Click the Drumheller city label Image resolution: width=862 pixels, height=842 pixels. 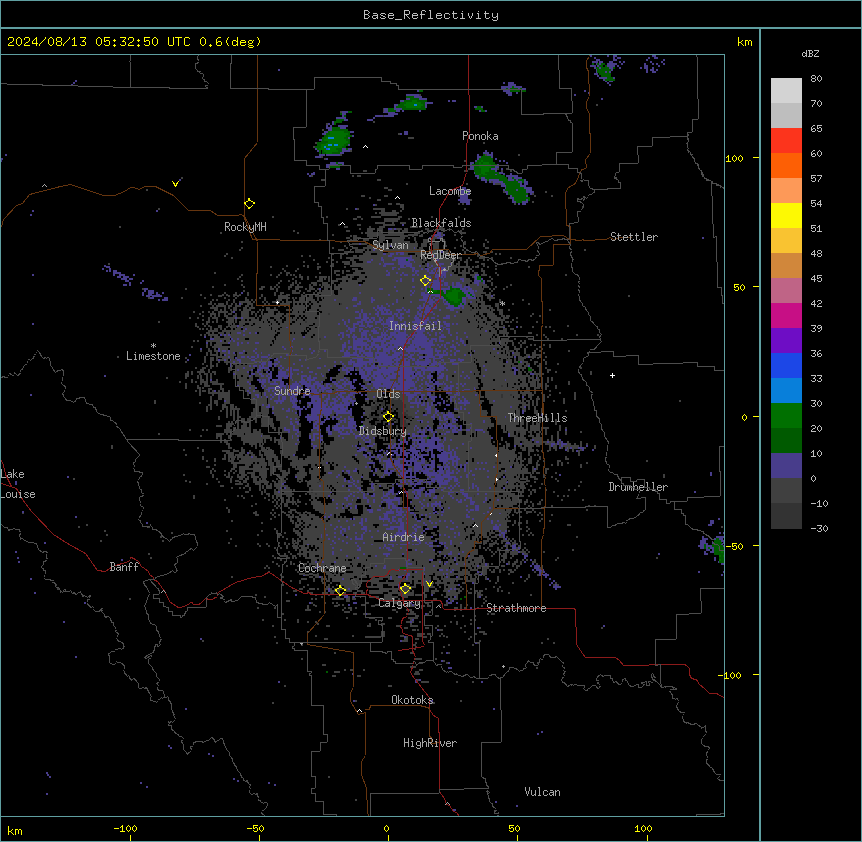[x=638, y=487]
